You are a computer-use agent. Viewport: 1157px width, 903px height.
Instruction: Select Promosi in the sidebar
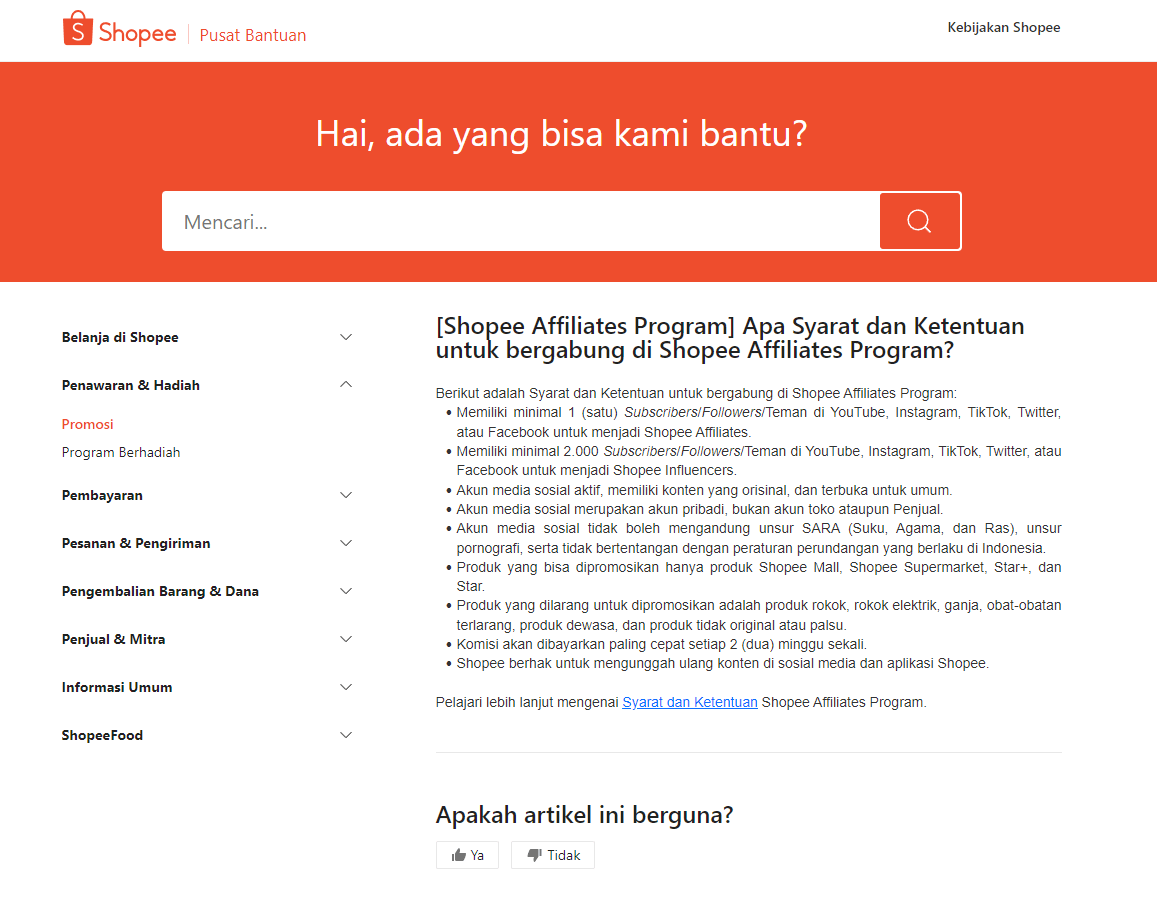point(87,424)
